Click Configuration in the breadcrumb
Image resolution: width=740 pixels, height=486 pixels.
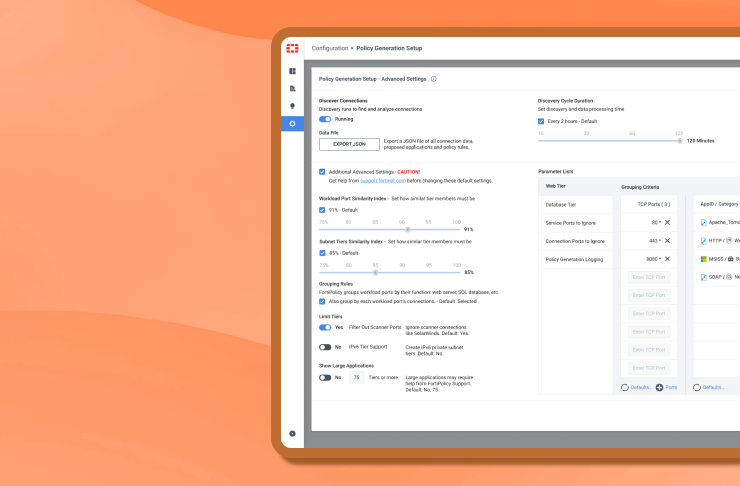(329, 48)
